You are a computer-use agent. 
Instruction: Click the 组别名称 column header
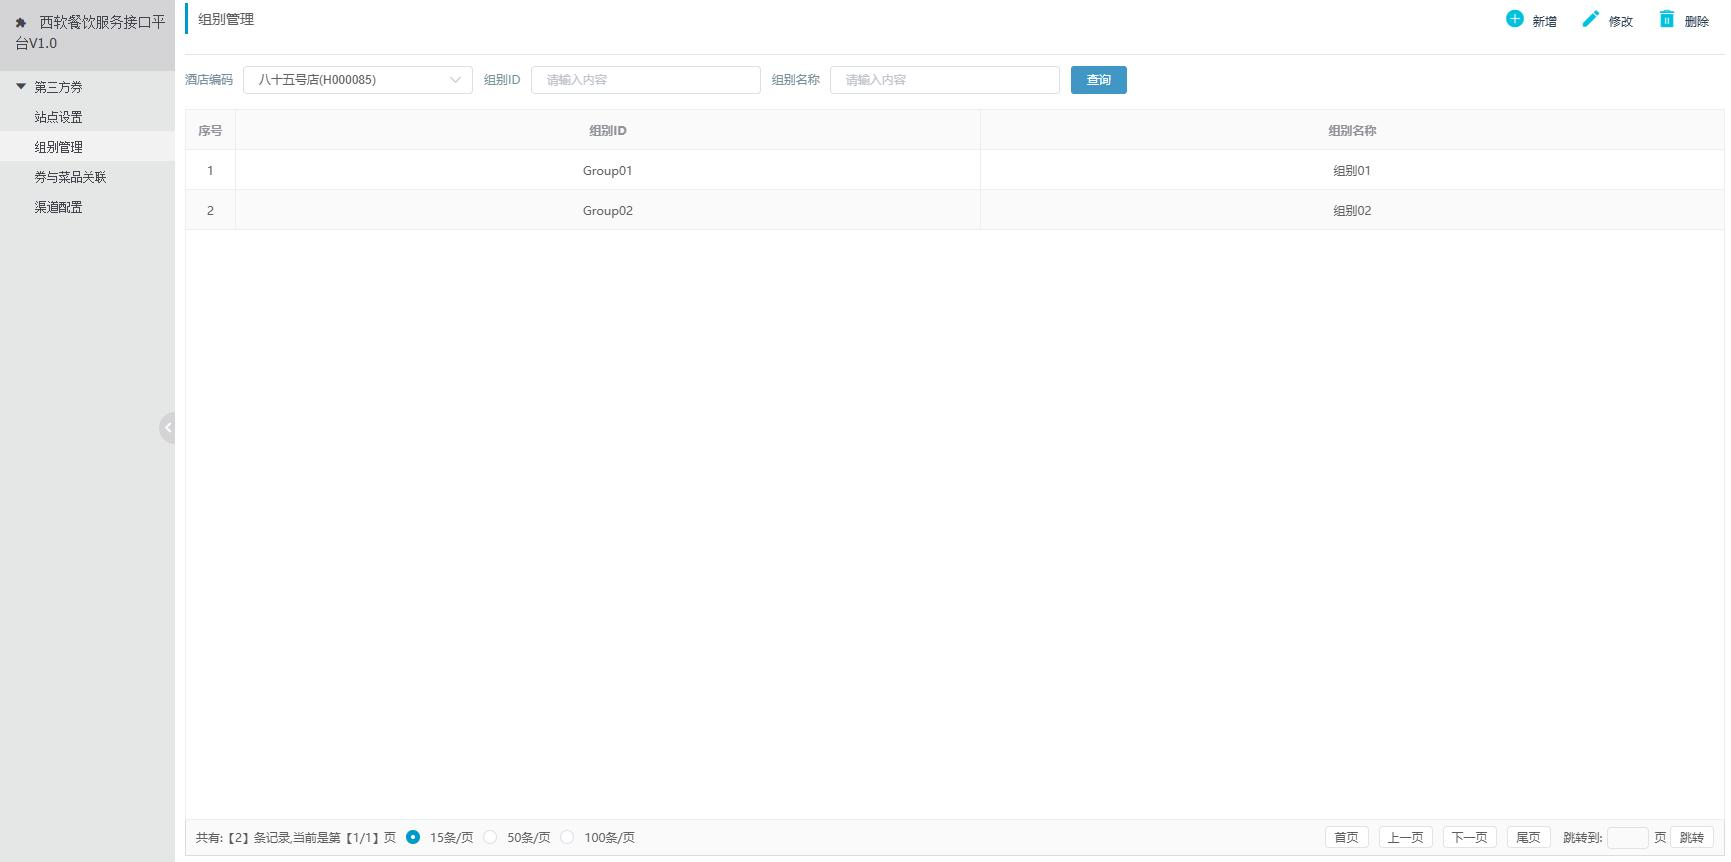(1352, 130)
